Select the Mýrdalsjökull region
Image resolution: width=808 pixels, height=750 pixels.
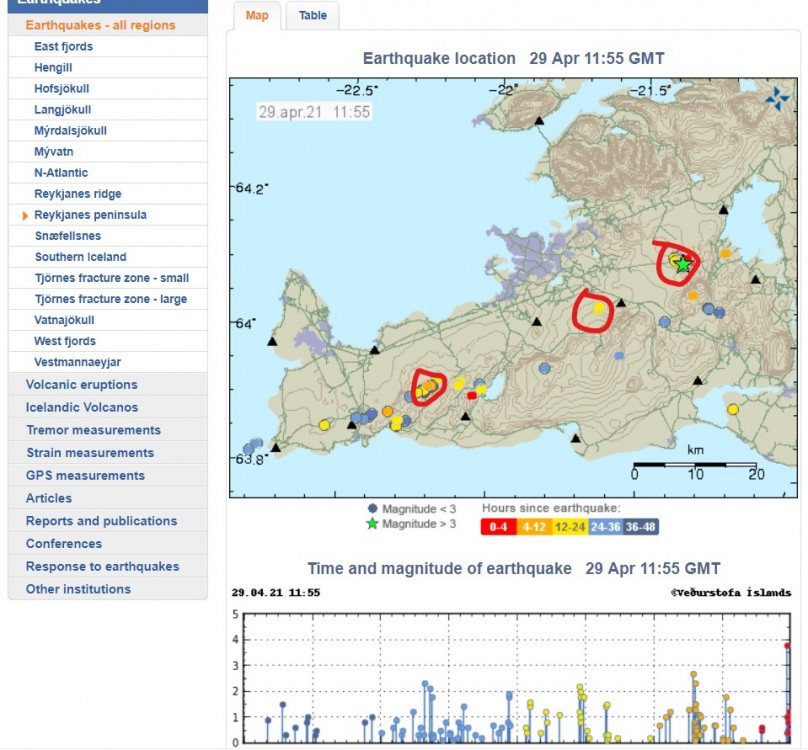click(x=70, y=131)
